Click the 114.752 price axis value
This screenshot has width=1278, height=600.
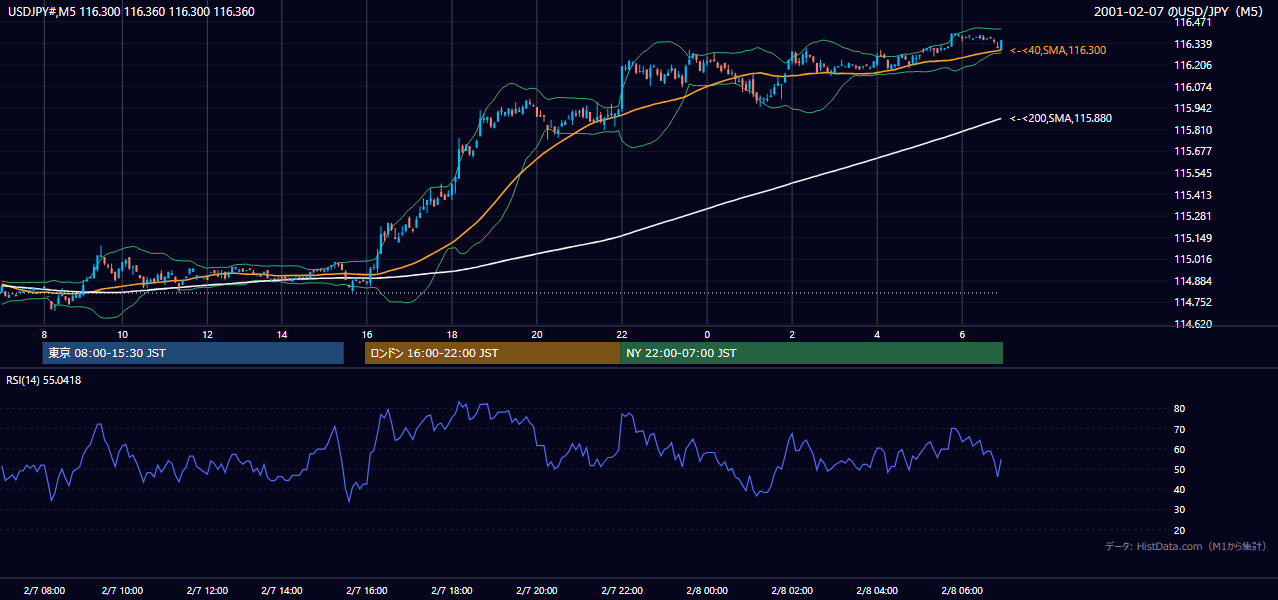tap(1192, 302)
